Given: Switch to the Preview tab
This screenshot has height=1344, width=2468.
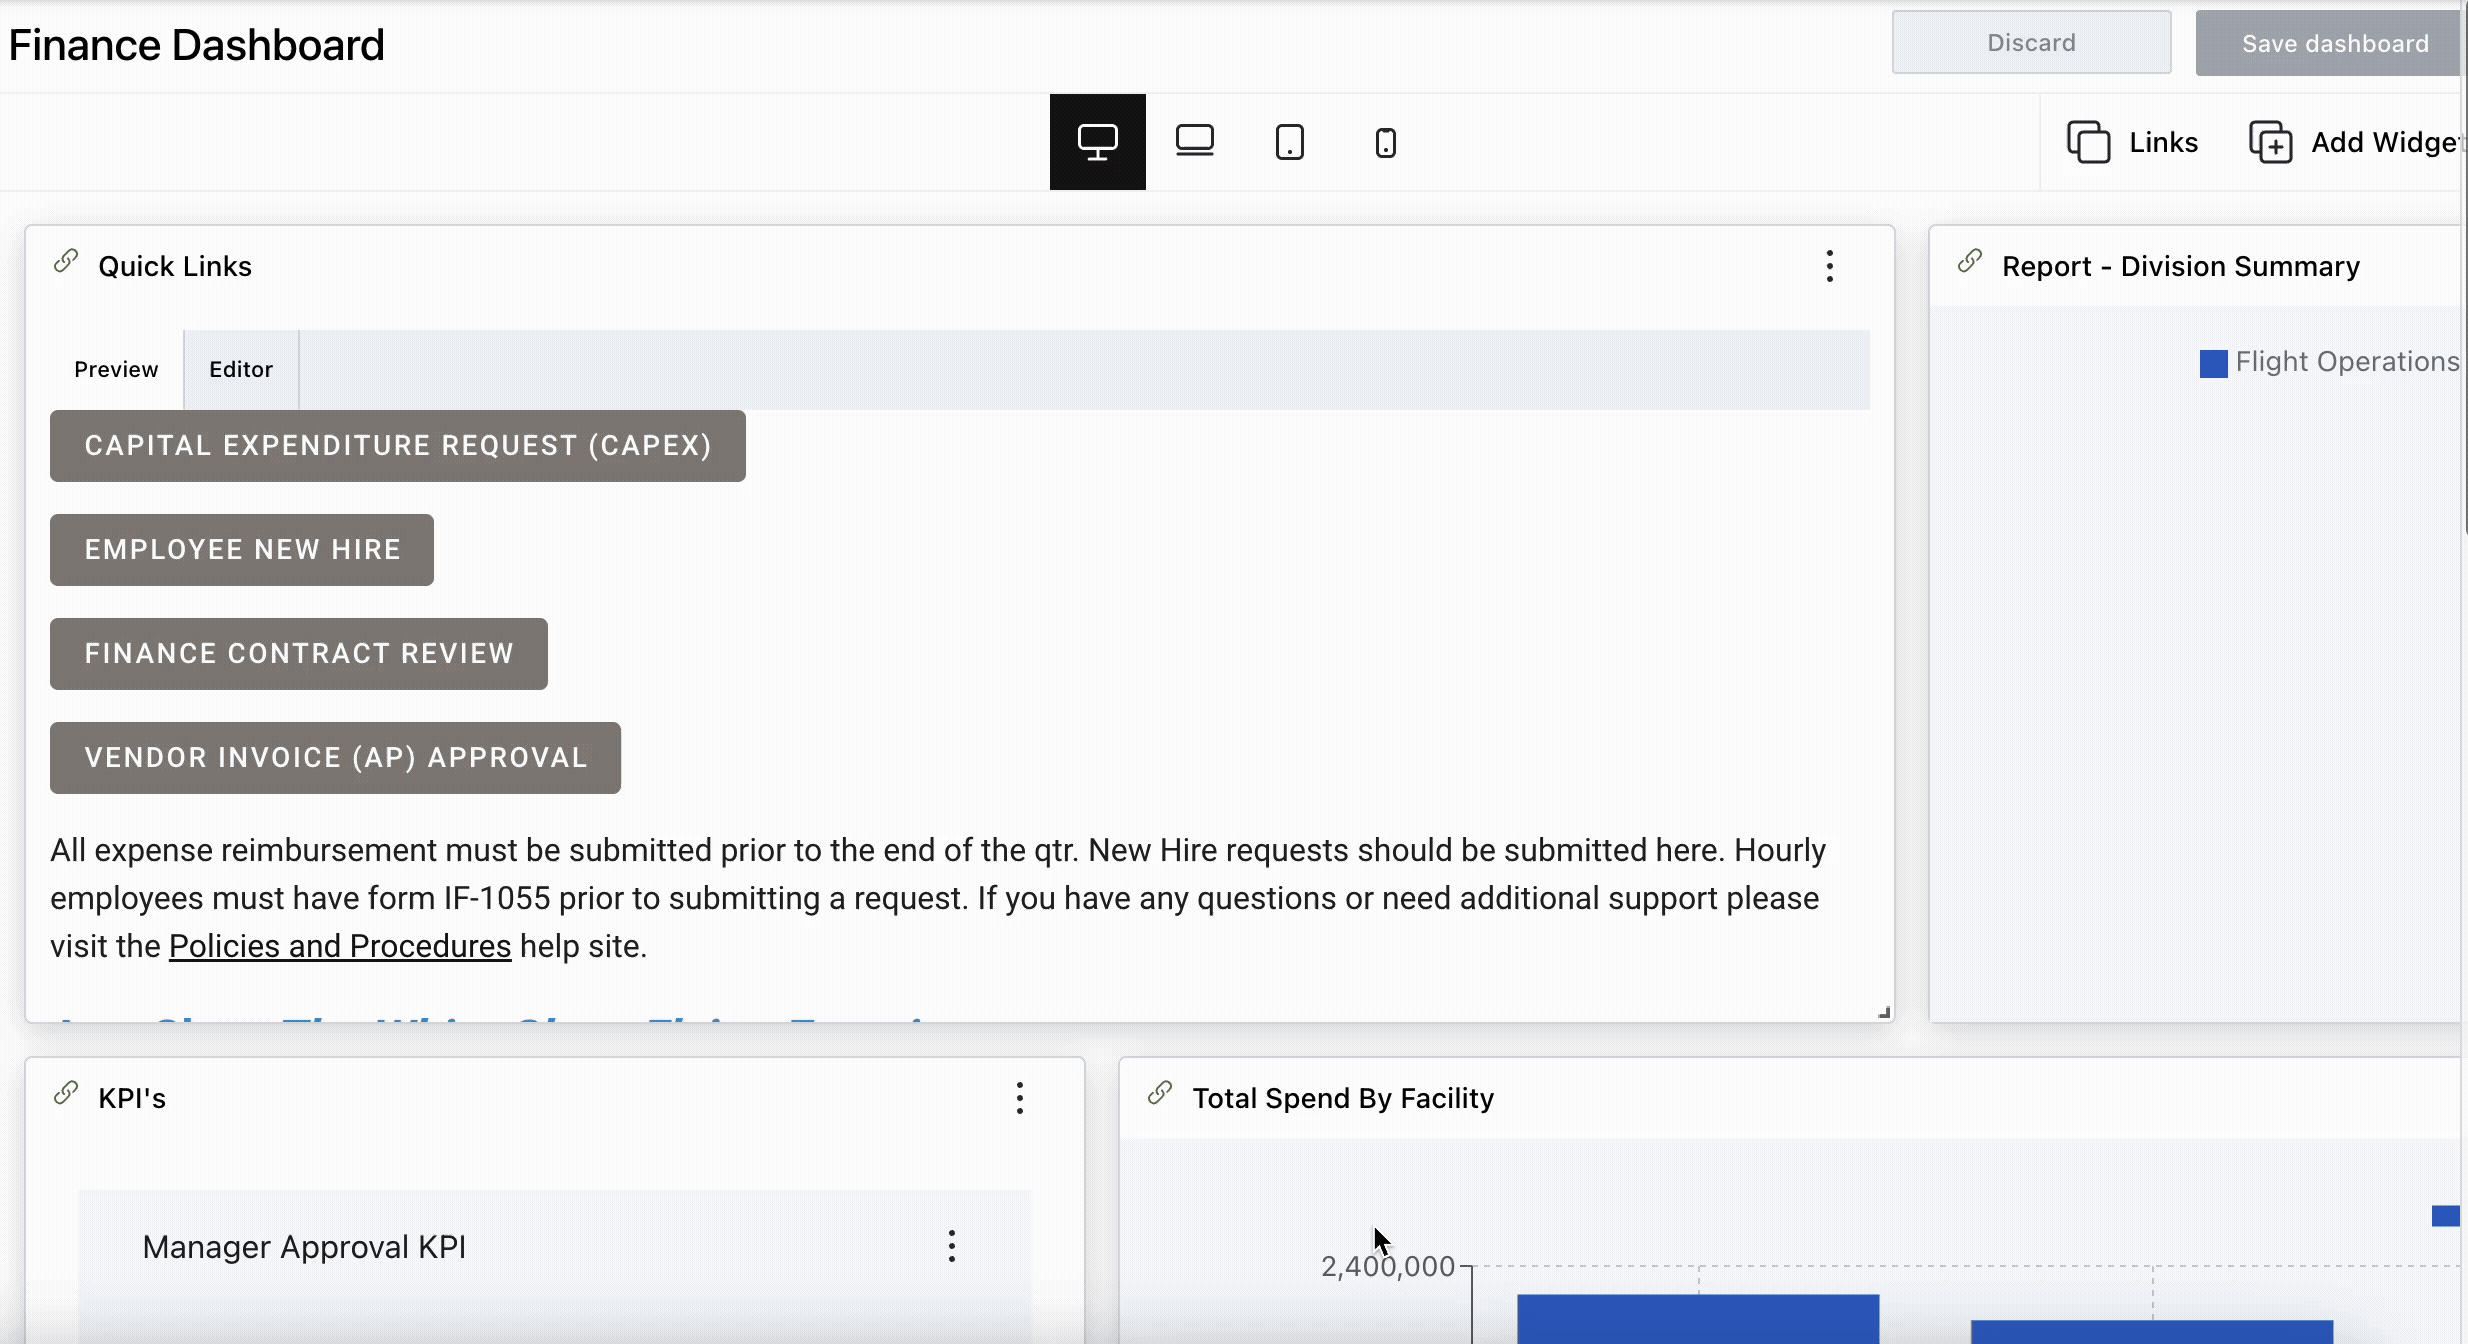Looking at the screenshot, I should [116, 369].
